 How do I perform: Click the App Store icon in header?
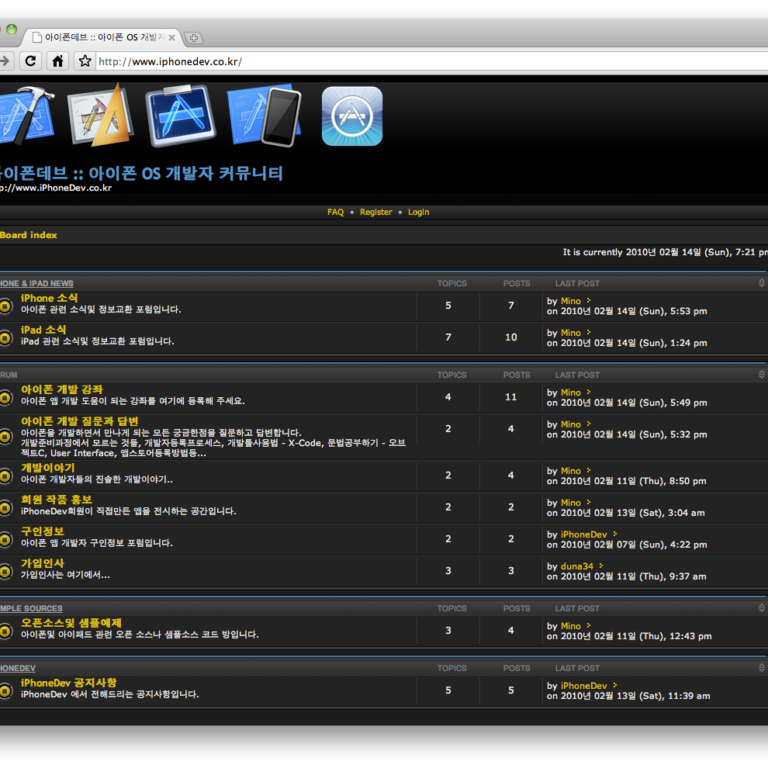click(351, 116)
